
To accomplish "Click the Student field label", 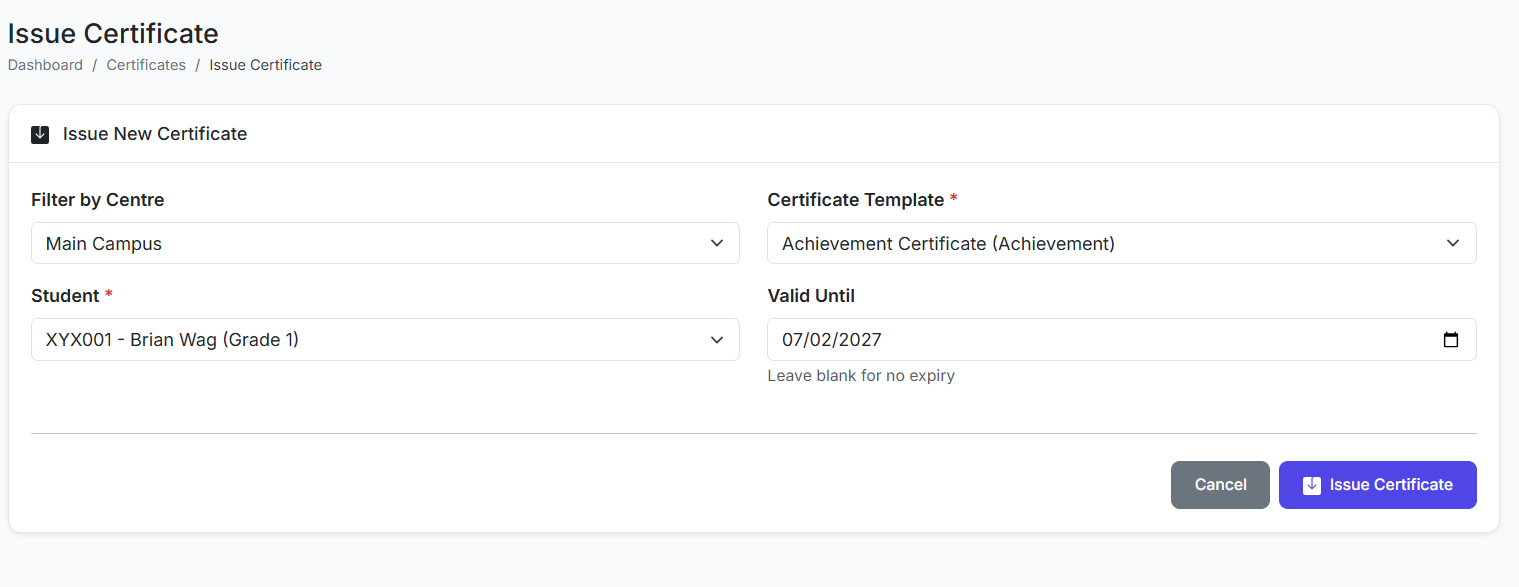I will (x=65, y=296).
